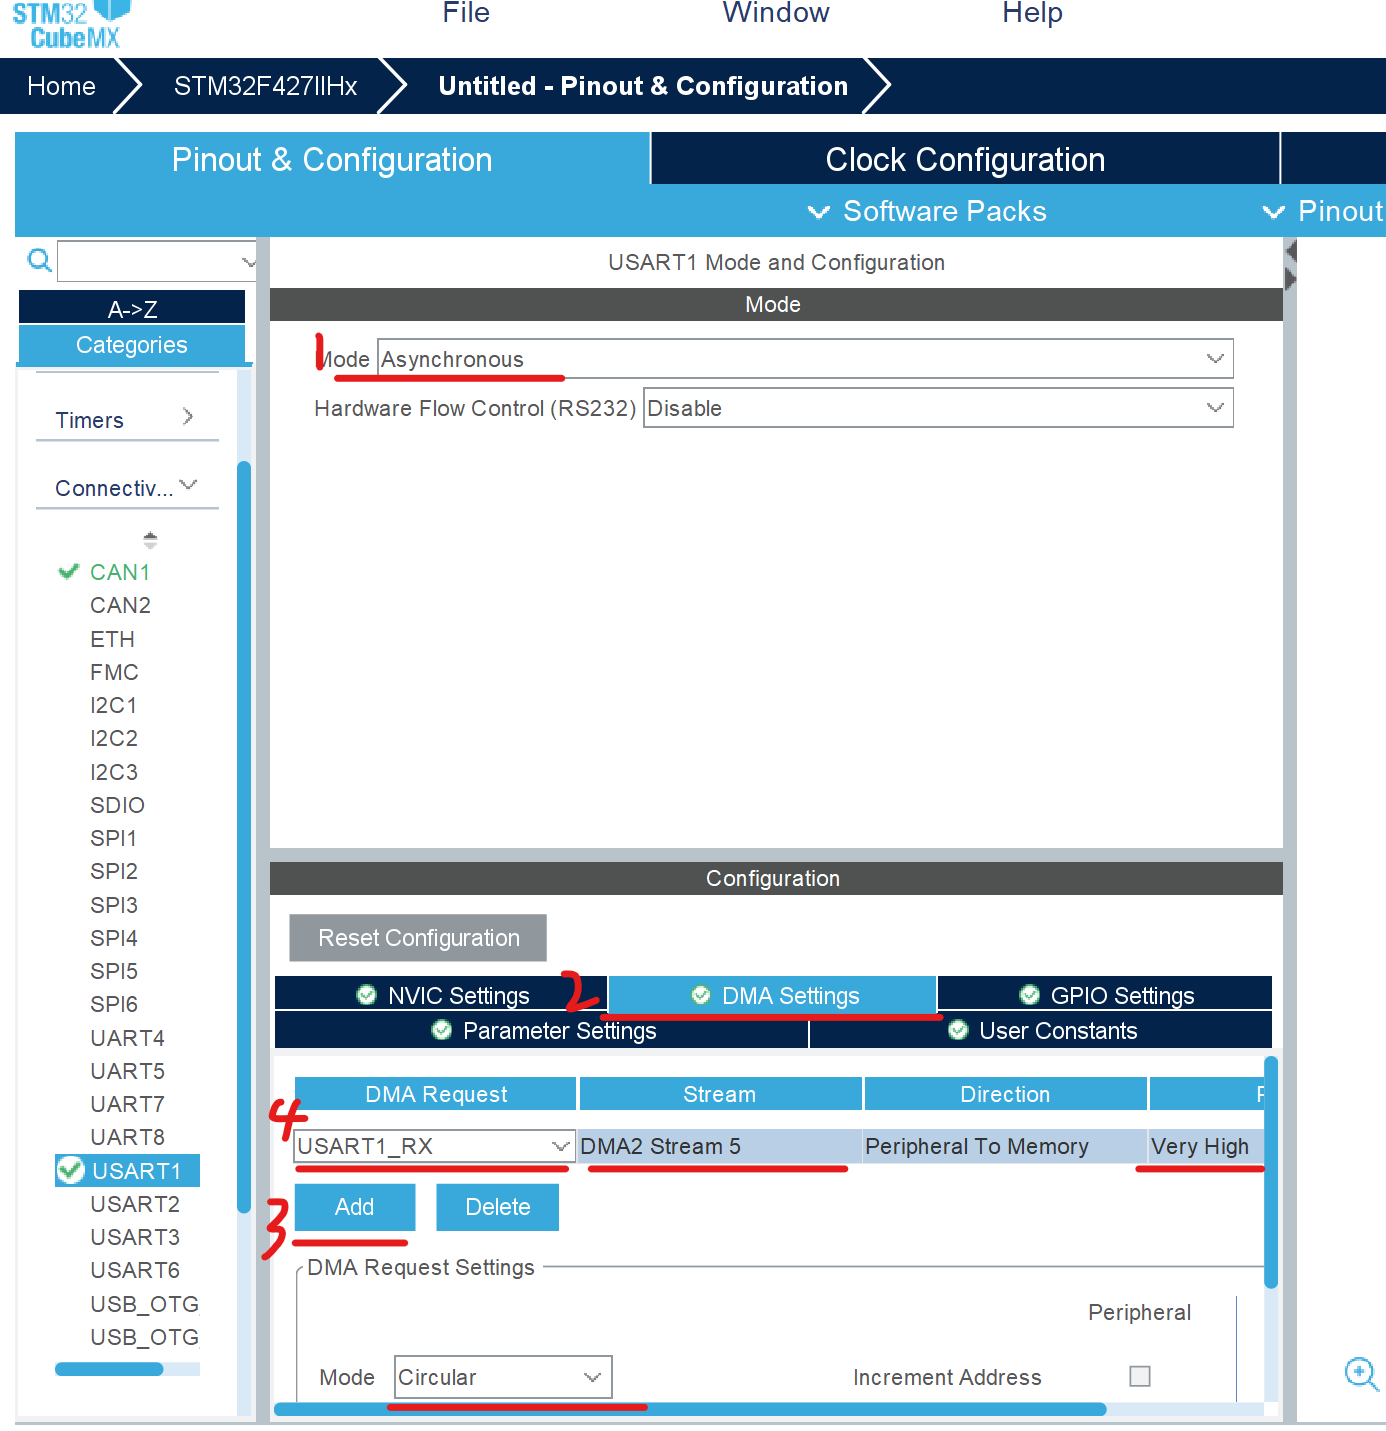
Task: Expand the Timers category
Action: [127, 419]
